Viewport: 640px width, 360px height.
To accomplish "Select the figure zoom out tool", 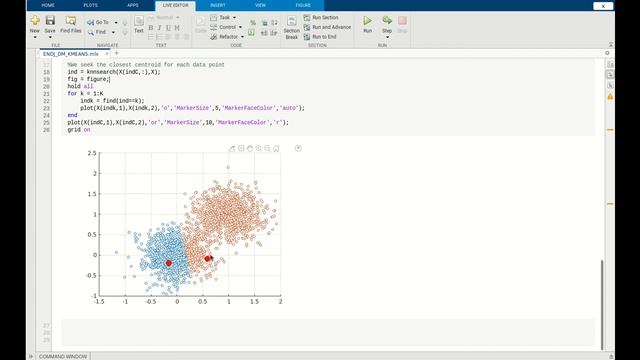I will (x=267, y=148).
